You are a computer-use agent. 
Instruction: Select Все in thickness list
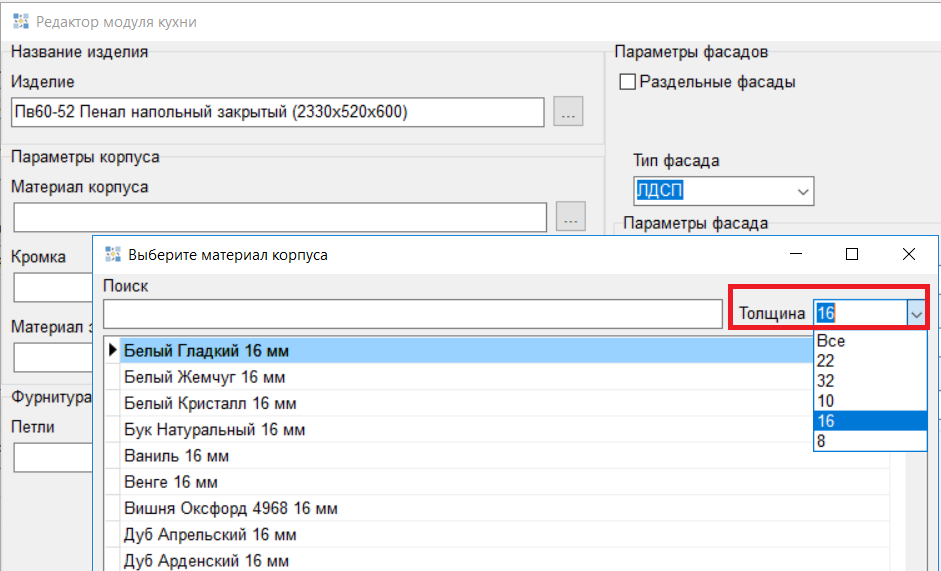[831, 341]
